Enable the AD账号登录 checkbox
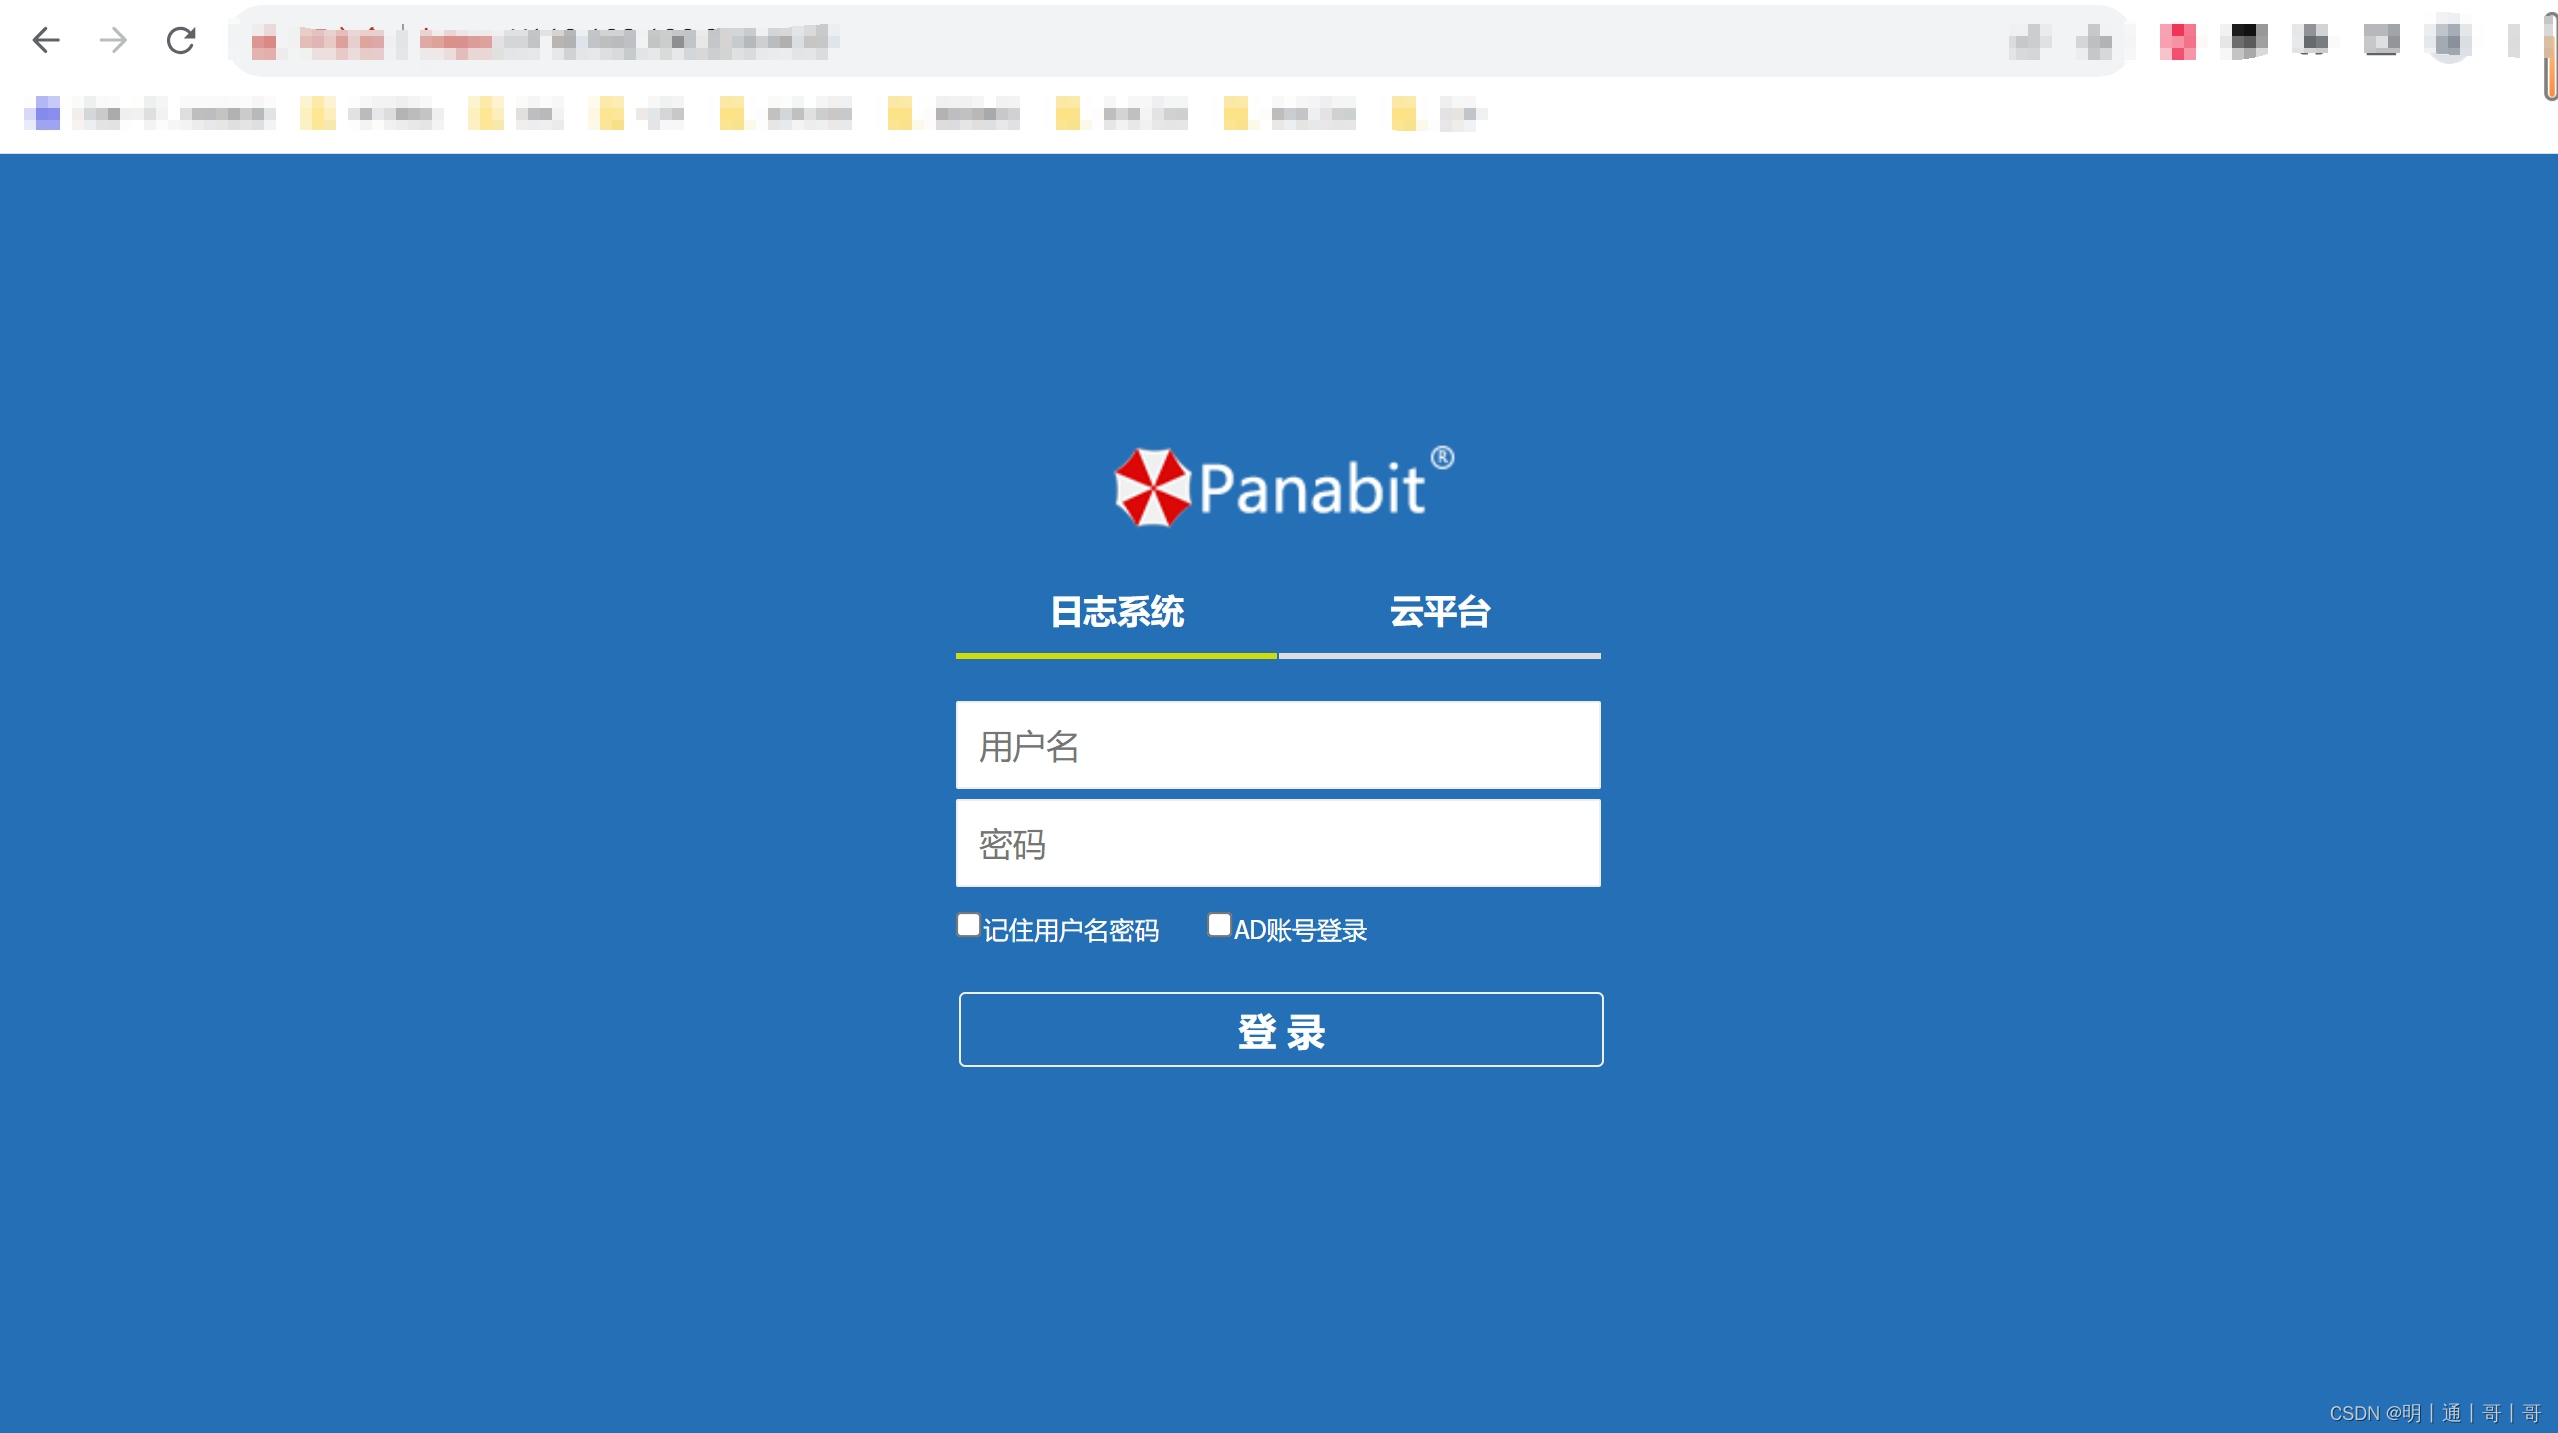 (x=1219, y=925)
